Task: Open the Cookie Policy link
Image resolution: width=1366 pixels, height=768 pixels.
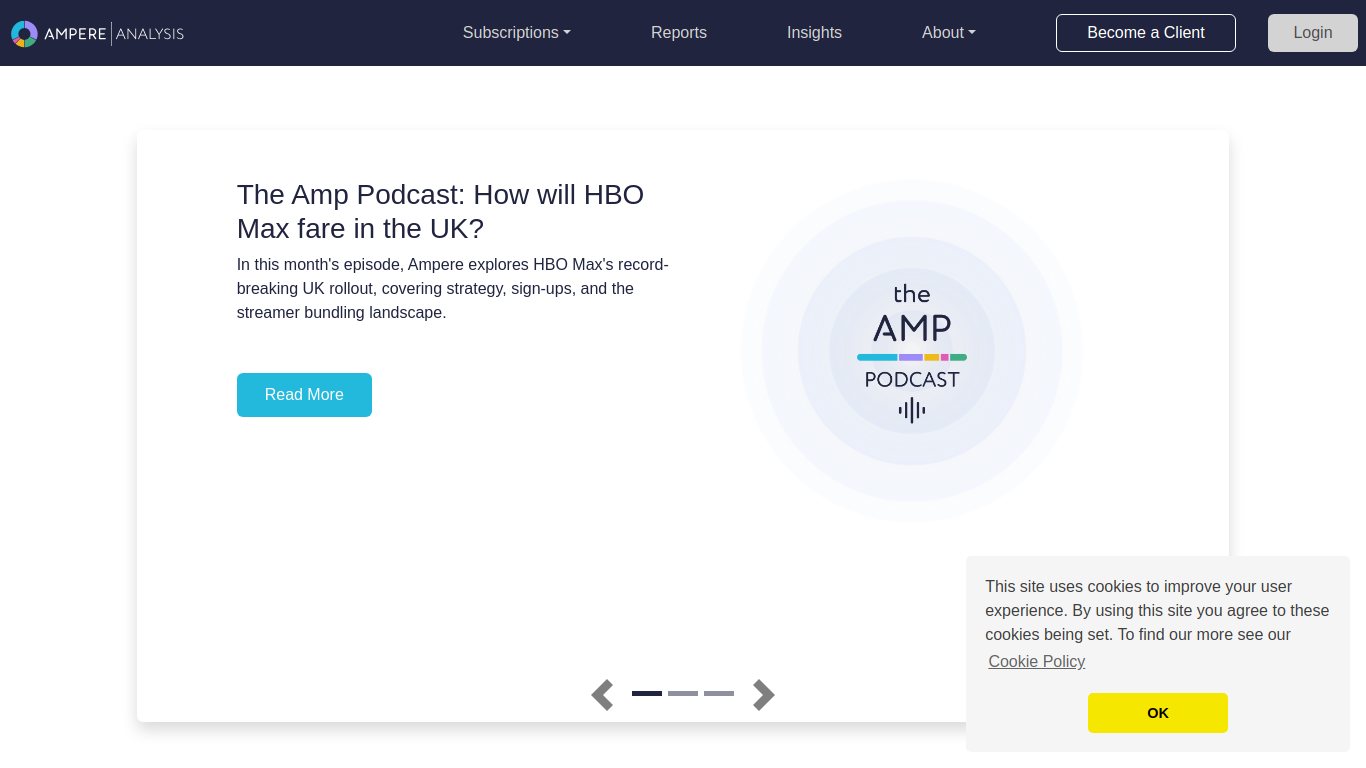Action: coord(1037,662)
